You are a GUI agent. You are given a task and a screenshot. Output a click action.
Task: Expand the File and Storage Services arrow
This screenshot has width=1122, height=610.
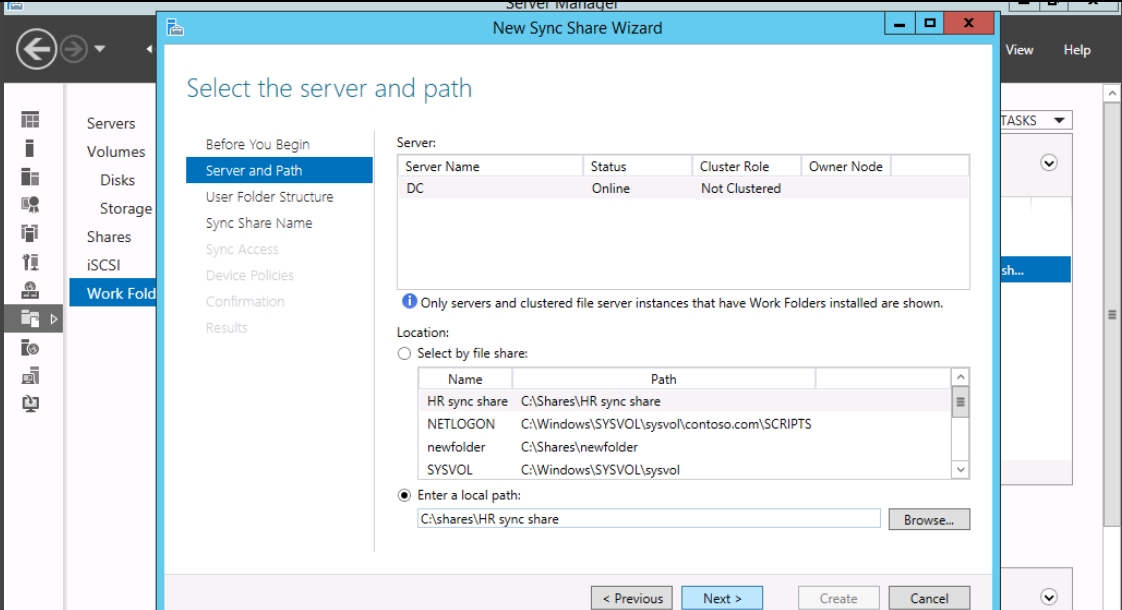tap(54, 319)
